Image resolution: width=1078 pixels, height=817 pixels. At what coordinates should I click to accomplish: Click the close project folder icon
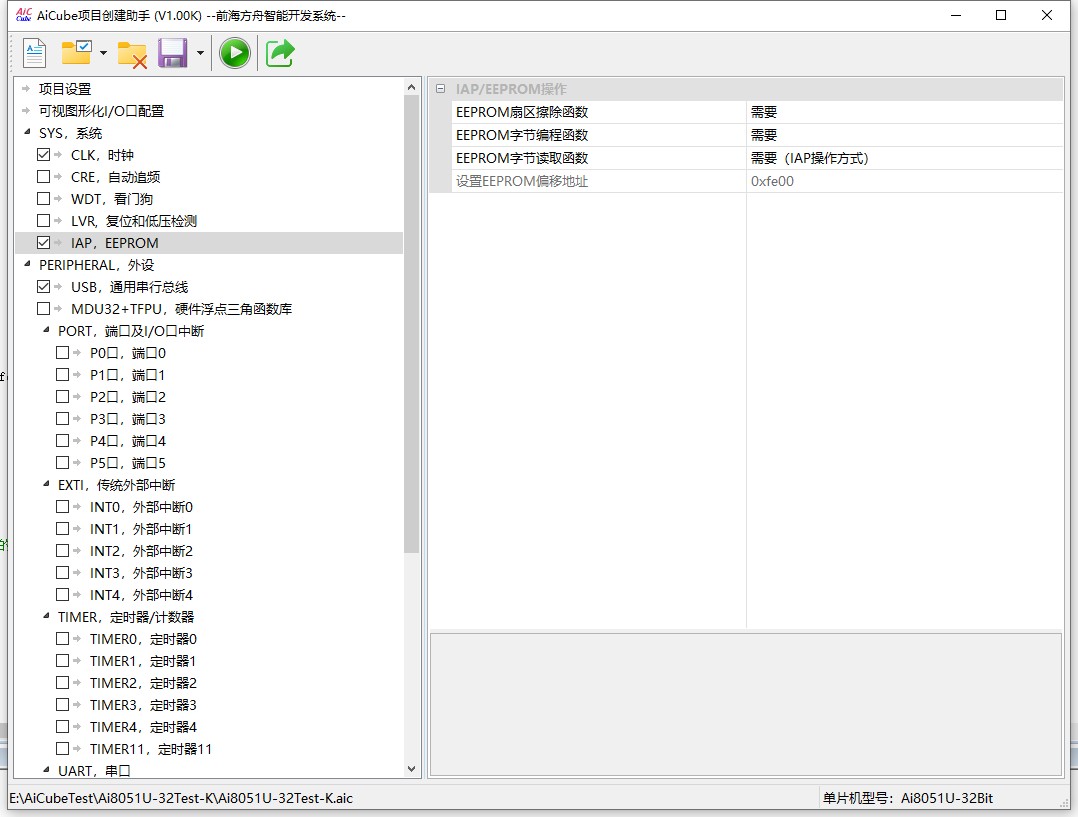[x=132, y=54]
